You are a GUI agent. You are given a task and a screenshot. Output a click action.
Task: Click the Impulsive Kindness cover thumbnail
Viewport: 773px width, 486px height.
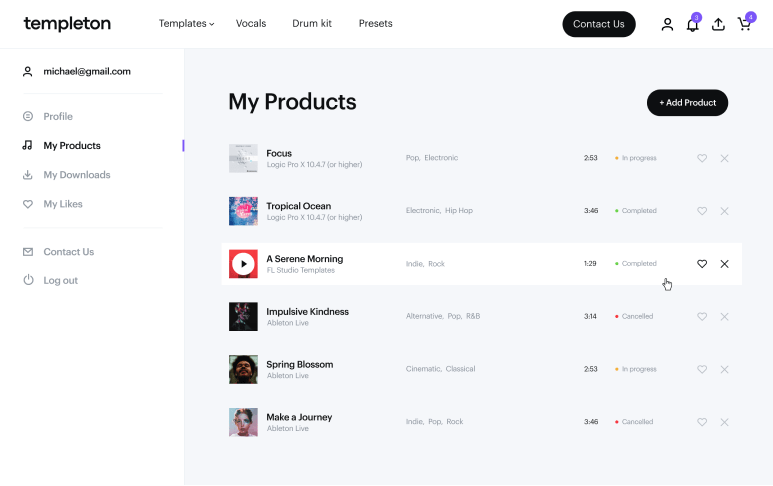click(243, 317)
